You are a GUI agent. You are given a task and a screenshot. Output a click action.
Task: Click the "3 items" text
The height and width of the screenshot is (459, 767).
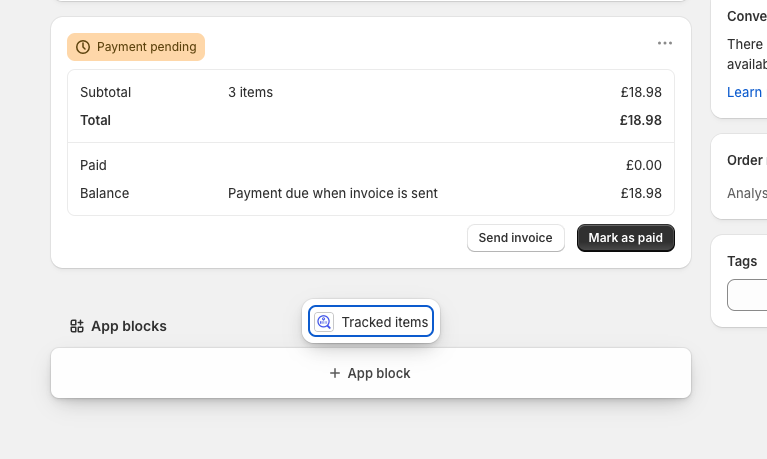tap(250, 92)
